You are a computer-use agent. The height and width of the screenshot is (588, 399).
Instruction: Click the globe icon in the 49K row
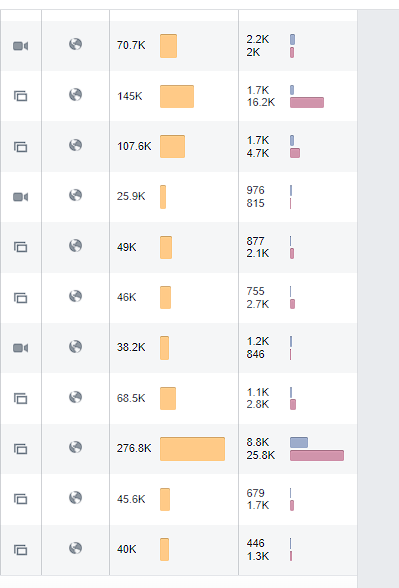click(x=75, y=246)
